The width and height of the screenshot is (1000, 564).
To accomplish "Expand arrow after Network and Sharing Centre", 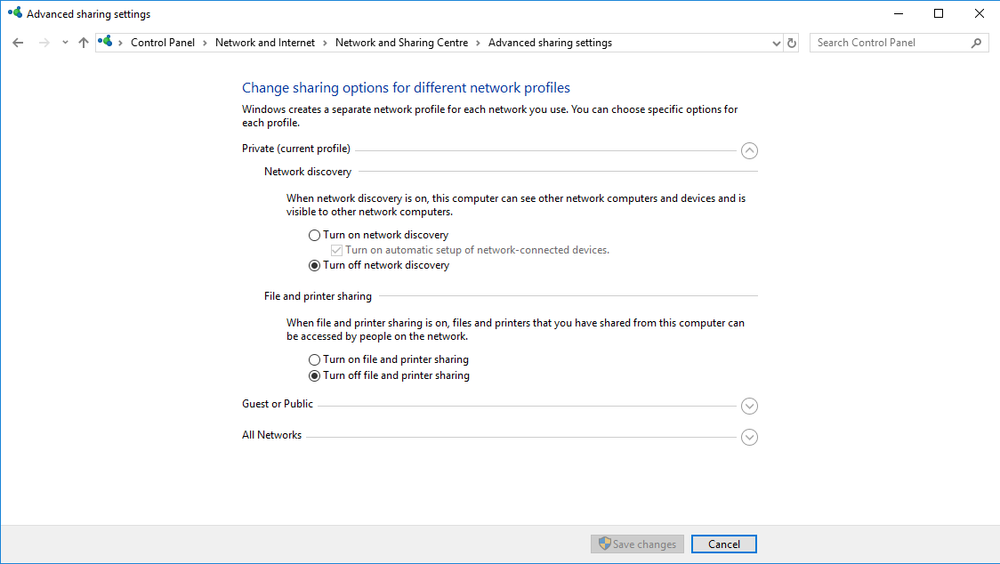I will [478, 43].
